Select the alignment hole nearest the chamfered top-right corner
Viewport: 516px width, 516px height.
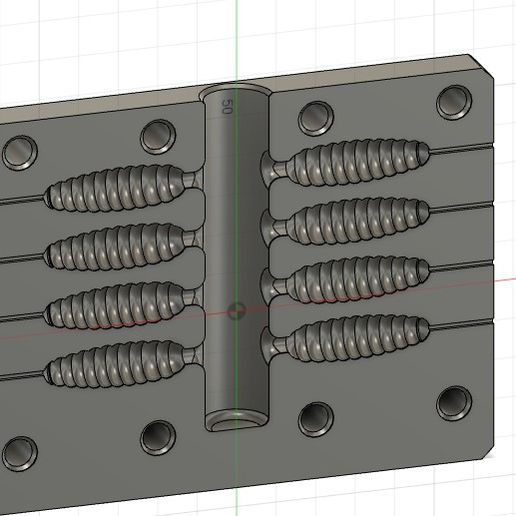coord(454,103)
